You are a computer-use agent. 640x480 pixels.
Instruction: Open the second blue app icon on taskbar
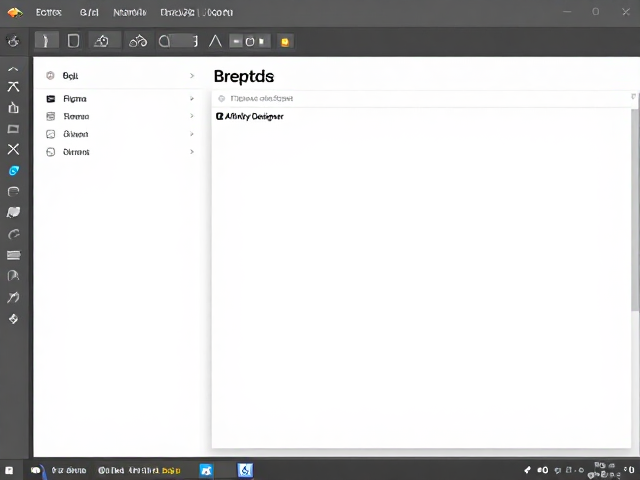pos(245,470)
